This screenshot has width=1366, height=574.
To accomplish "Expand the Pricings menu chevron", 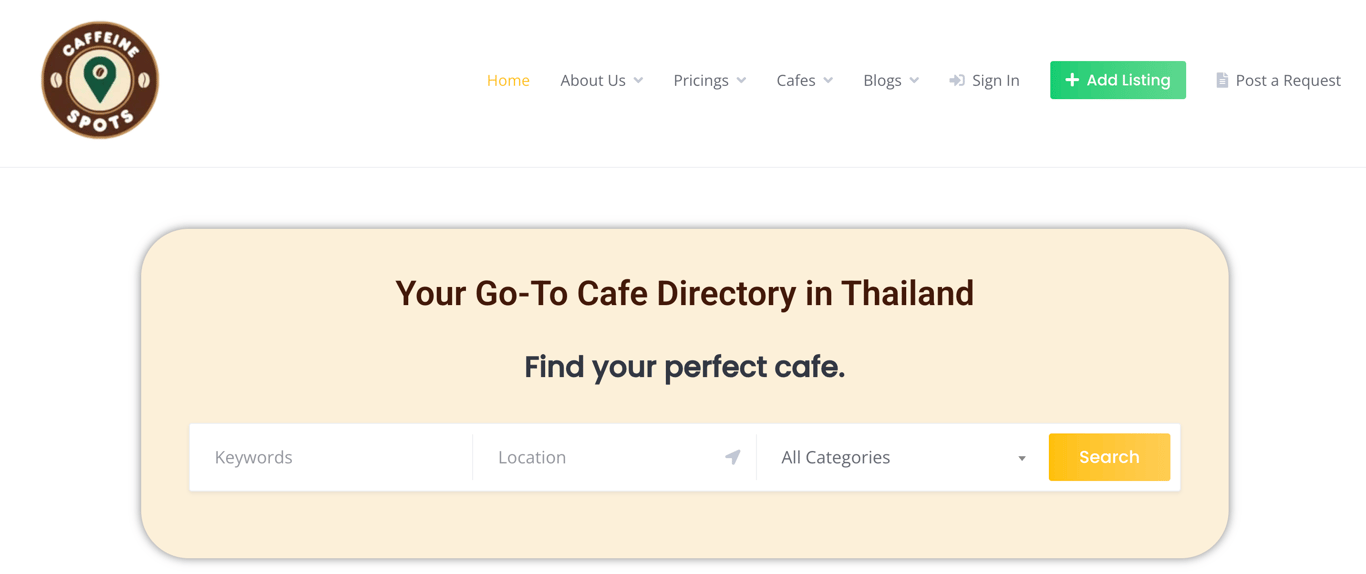I will pyautogui.click(x=741, y=81).
